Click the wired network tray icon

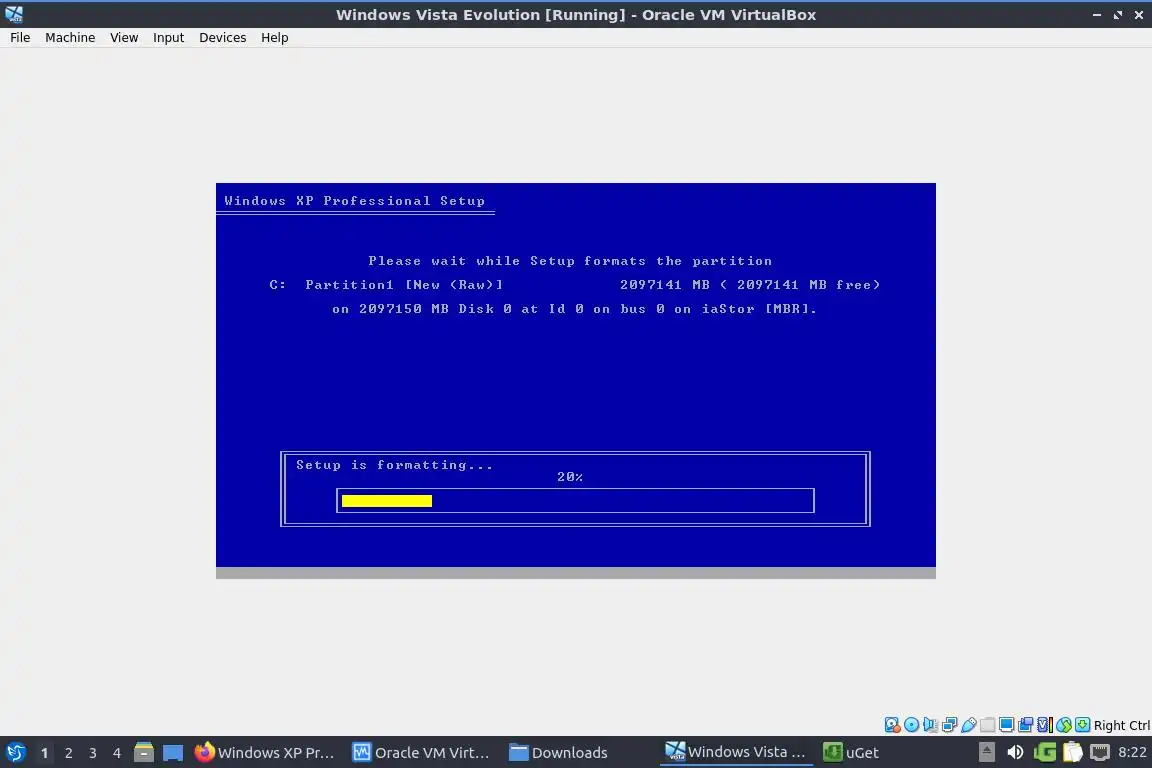(1100, 753)
